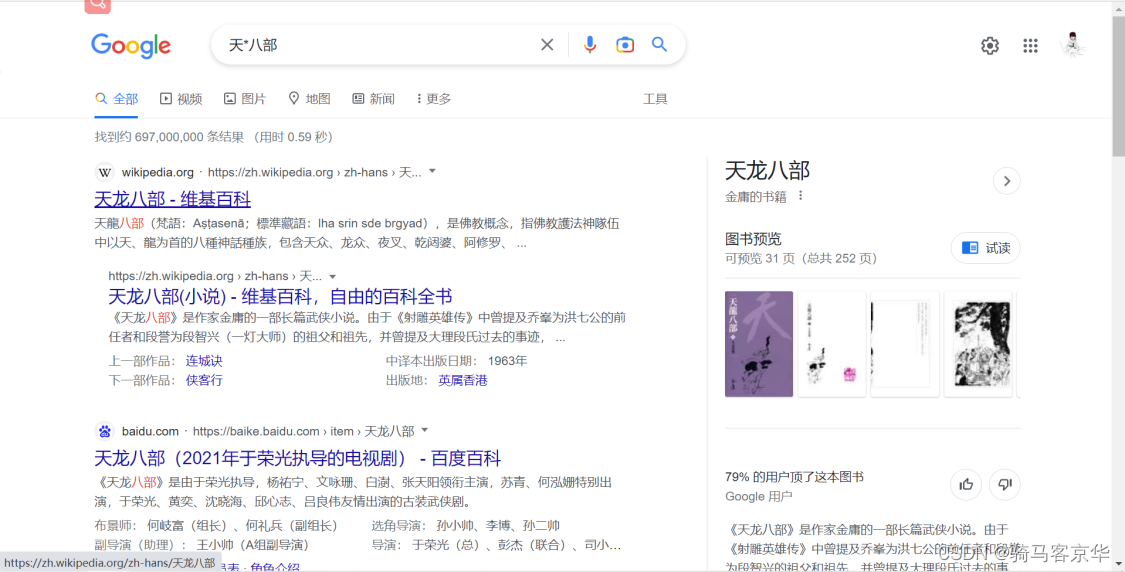Viewport: 1125px width, 572px height.
Task: Expand the sub-result zh-hans URL dropdown arrow
Action: [x=332, y=276]
